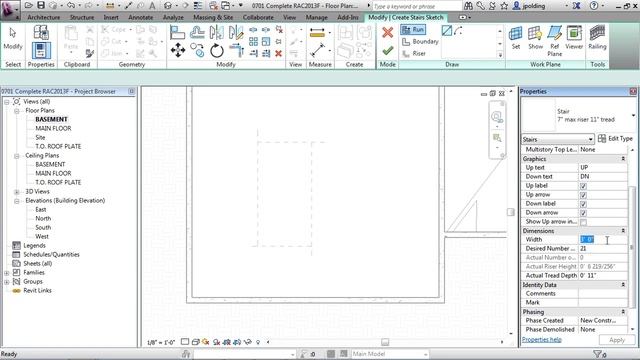Open the Massing & Site ribbon tab

click(x=213, y=18)
